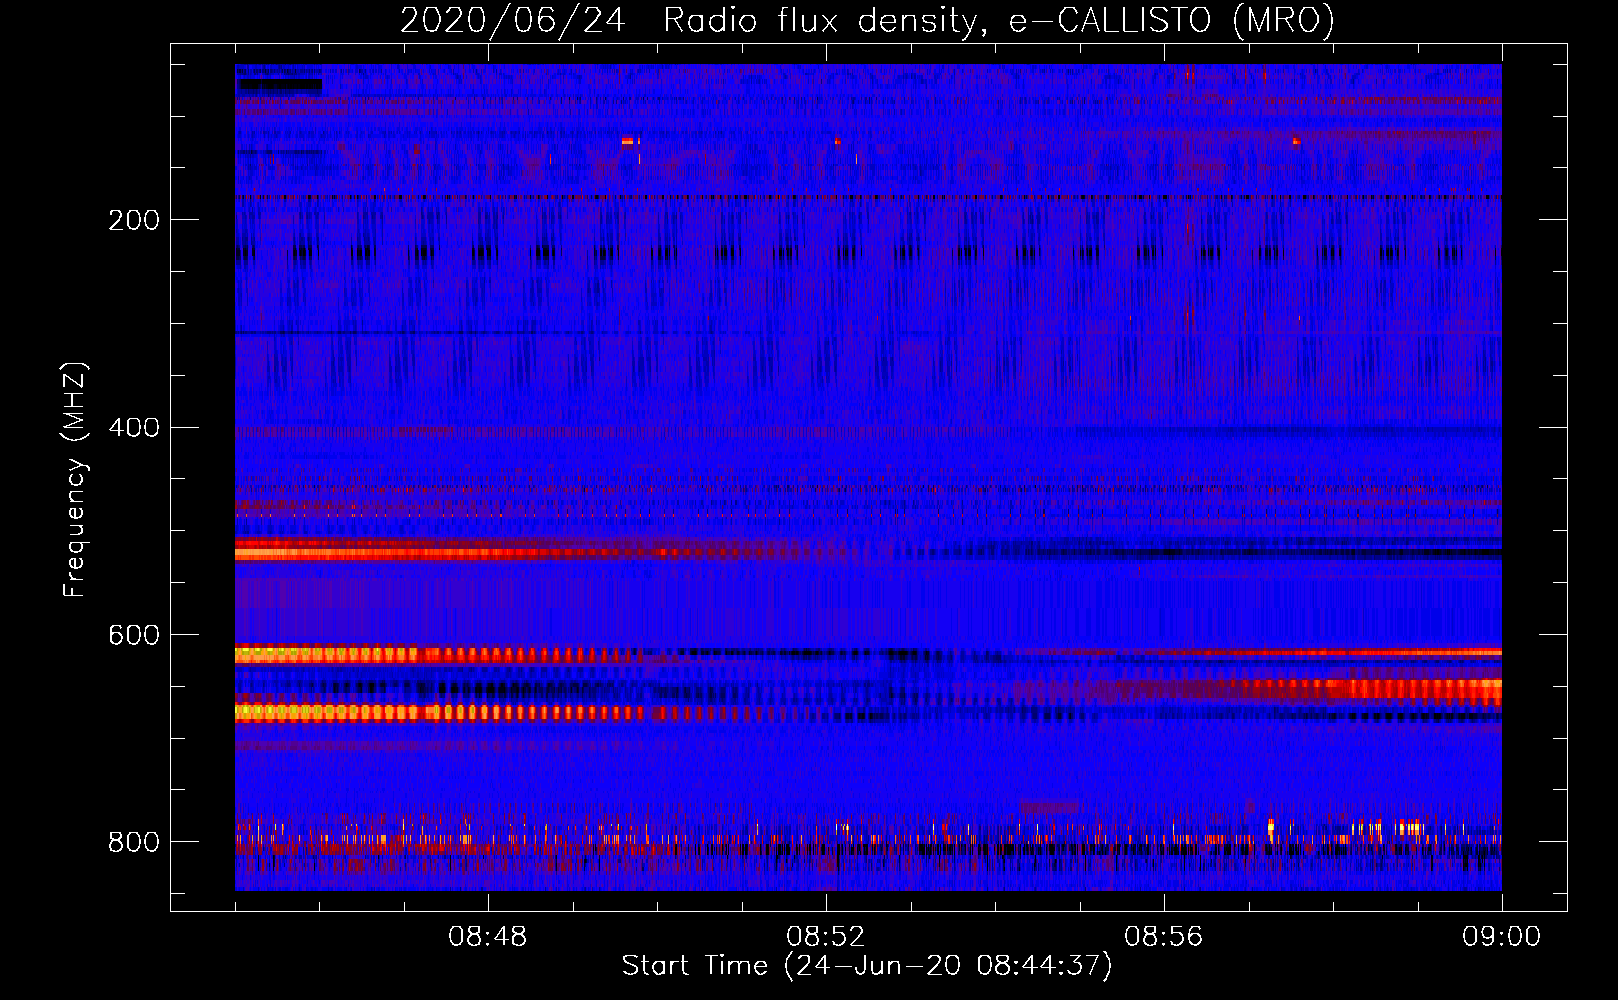The width and height of the screenshot is (1618, 1000).
Task: Click the 400 MHz frequency tick label
Action: tap(134, 428)
